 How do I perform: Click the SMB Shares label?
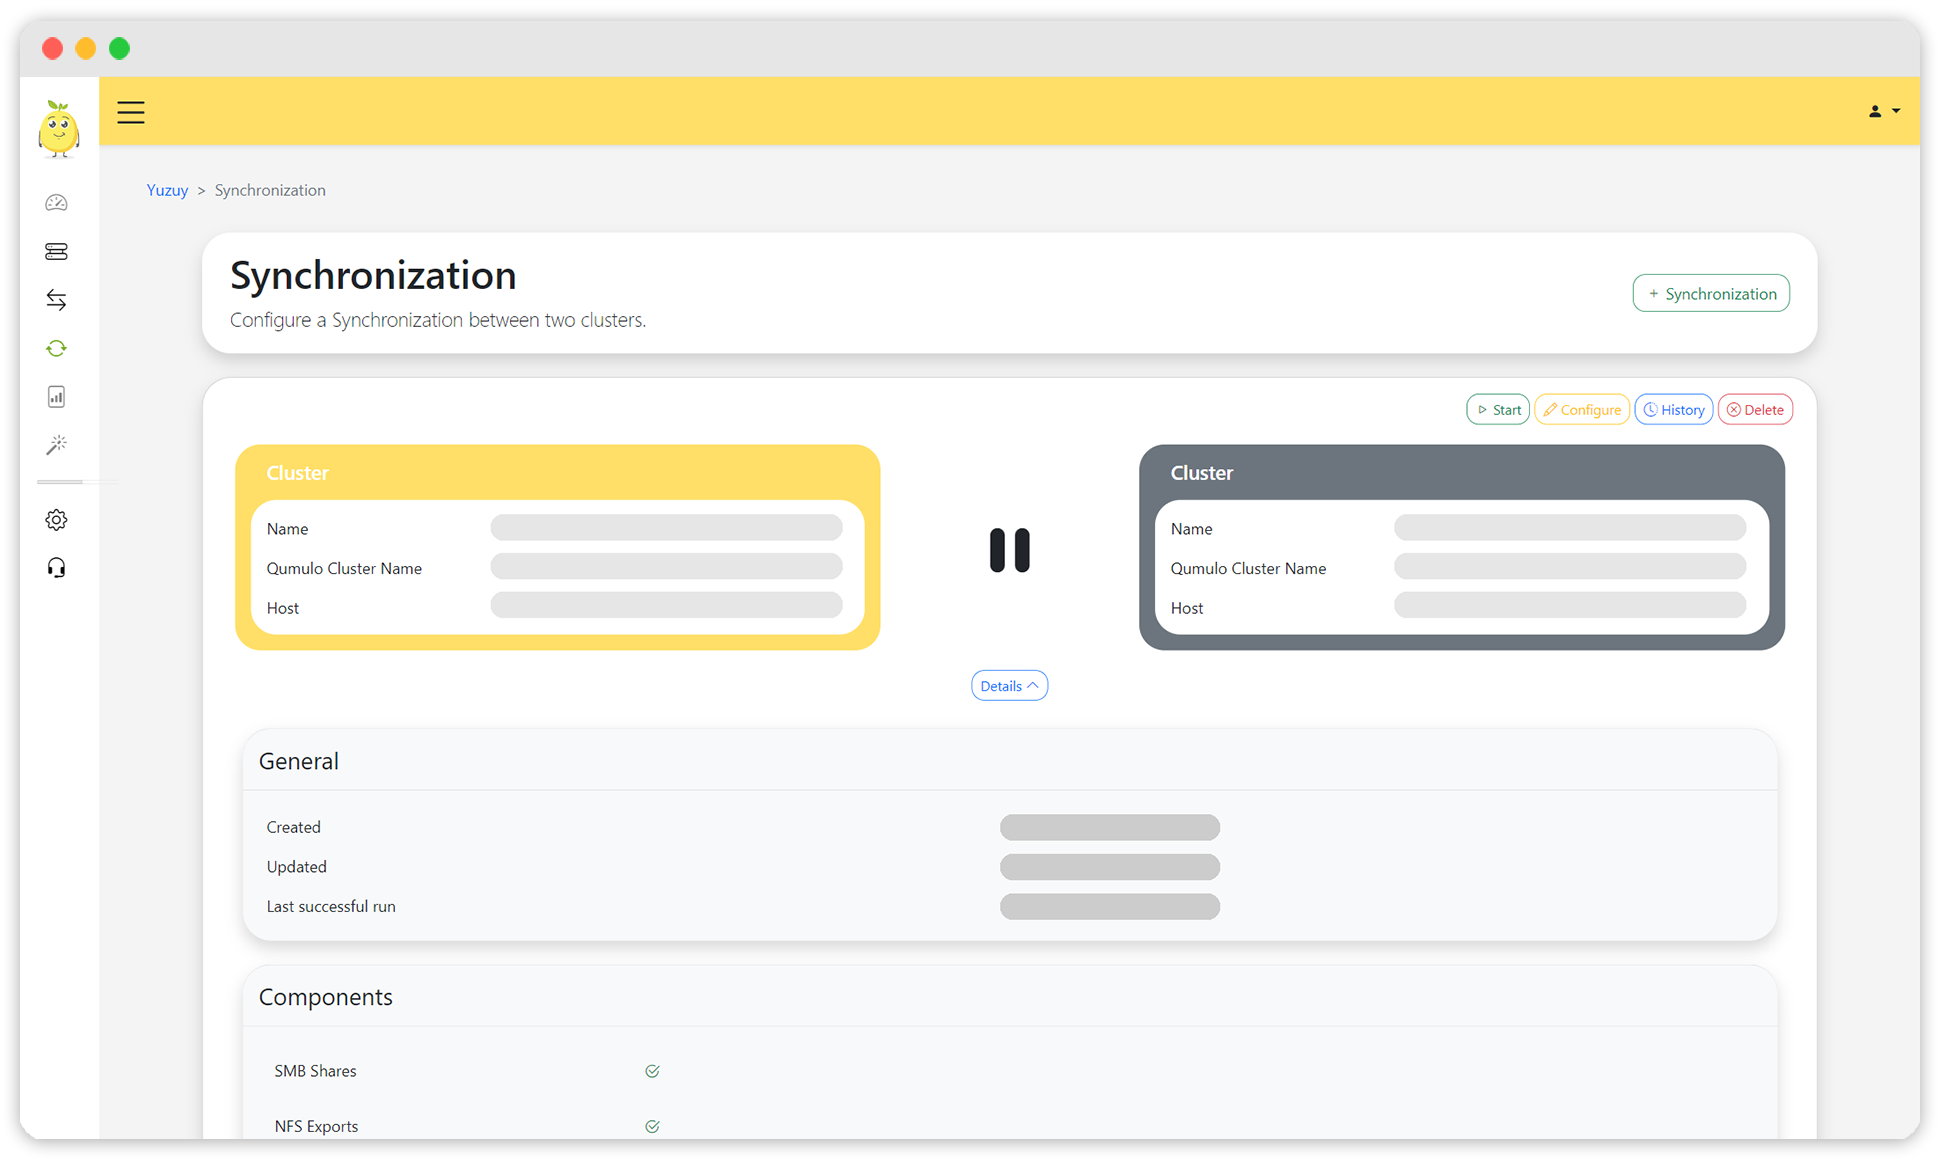pos(315,1071)
